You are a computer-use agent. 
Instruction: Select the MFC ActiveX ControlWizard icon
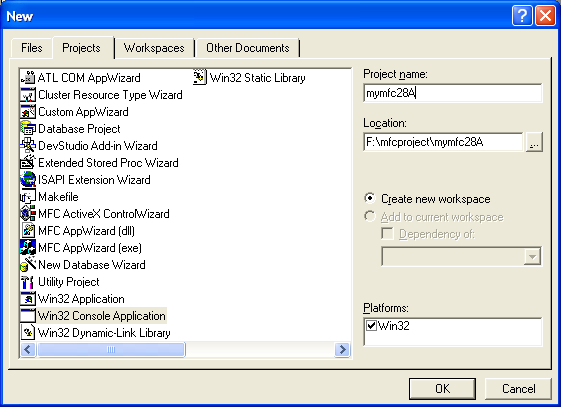pyautogui.click(x=28, y=214)
